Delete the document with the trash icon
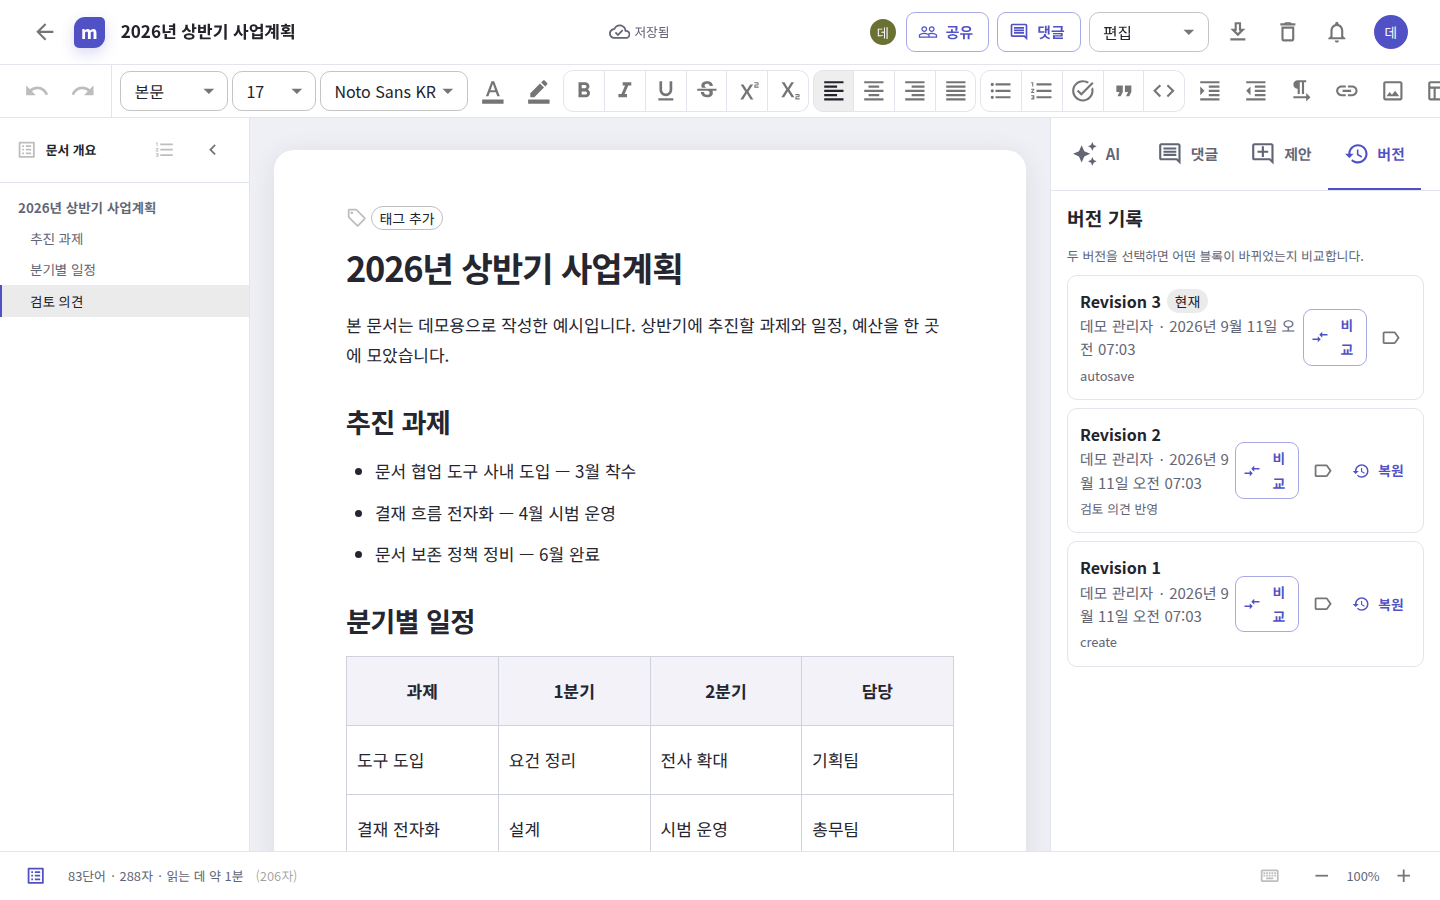Viewport: 1440px width, 900px height. click(1288, 32)
